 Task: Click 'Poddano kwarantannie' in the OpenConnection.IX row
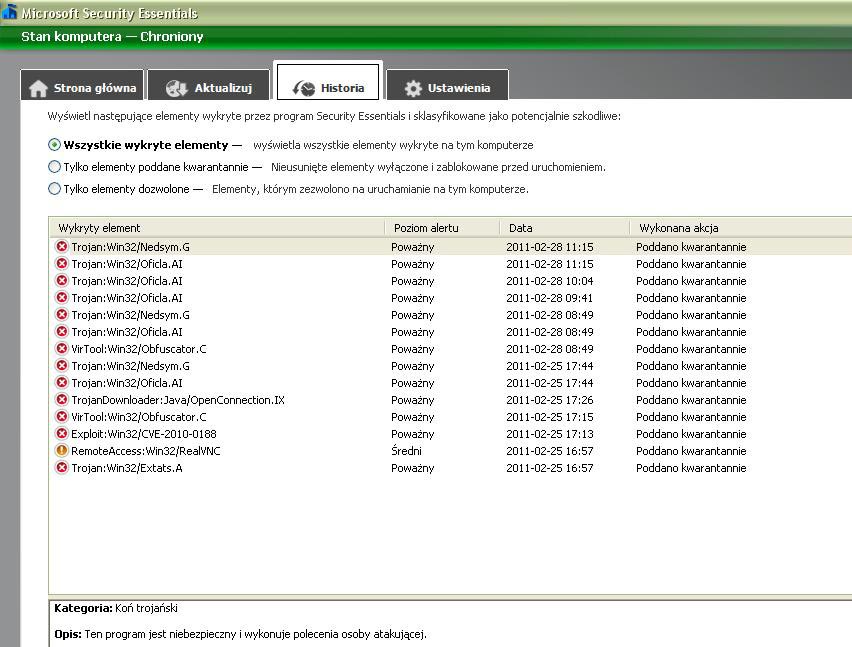click(x=691, y=400)
